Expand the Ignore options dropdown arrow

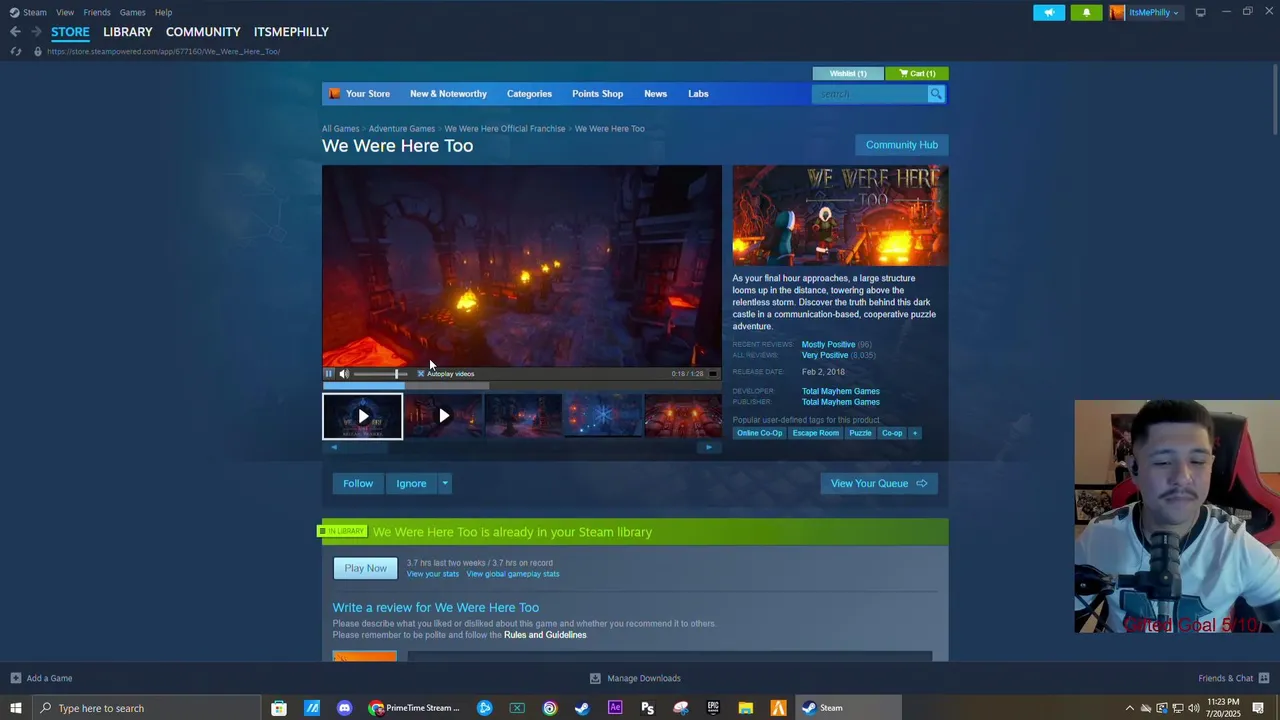click(x=445, y=484)
